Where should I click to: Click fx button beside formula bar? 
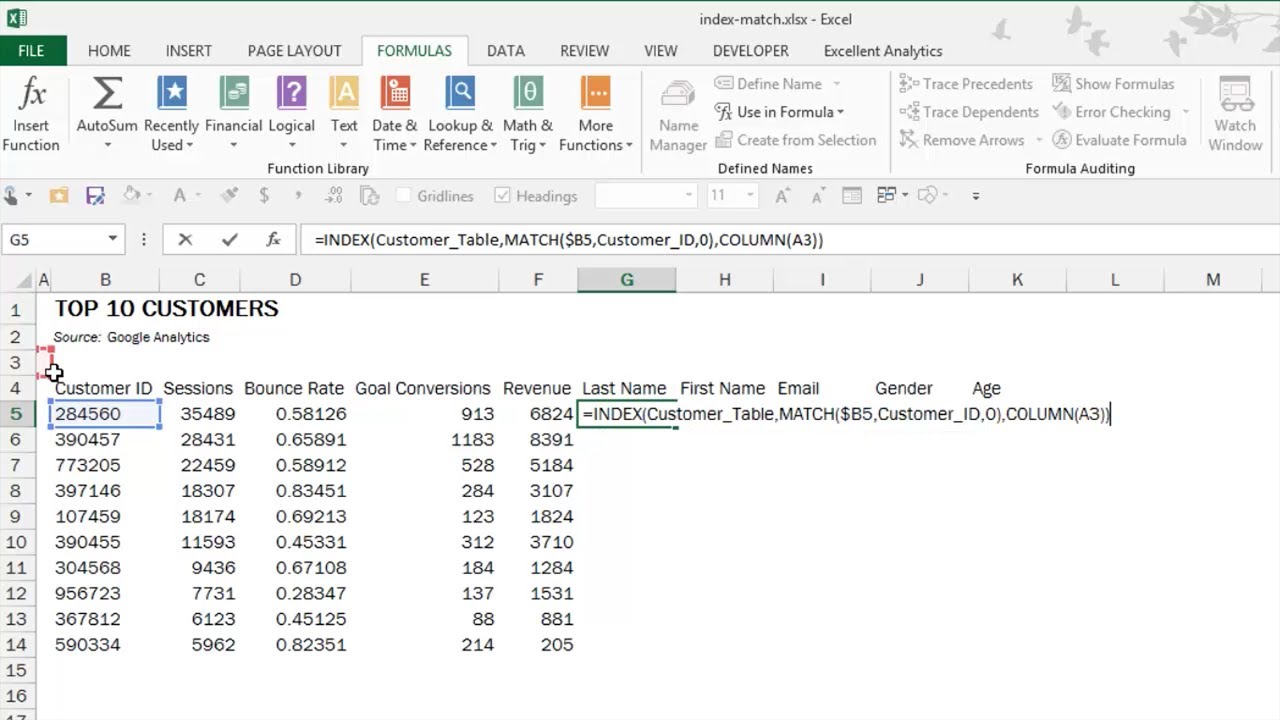[x=273, y=240]
